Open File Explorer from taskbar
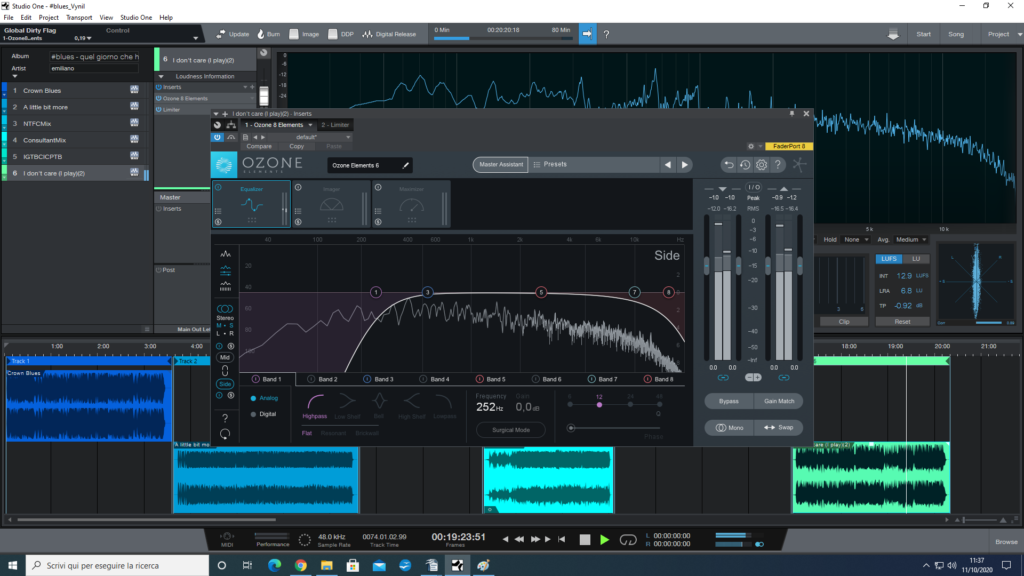1024x576 pixels. coord(327,566)
